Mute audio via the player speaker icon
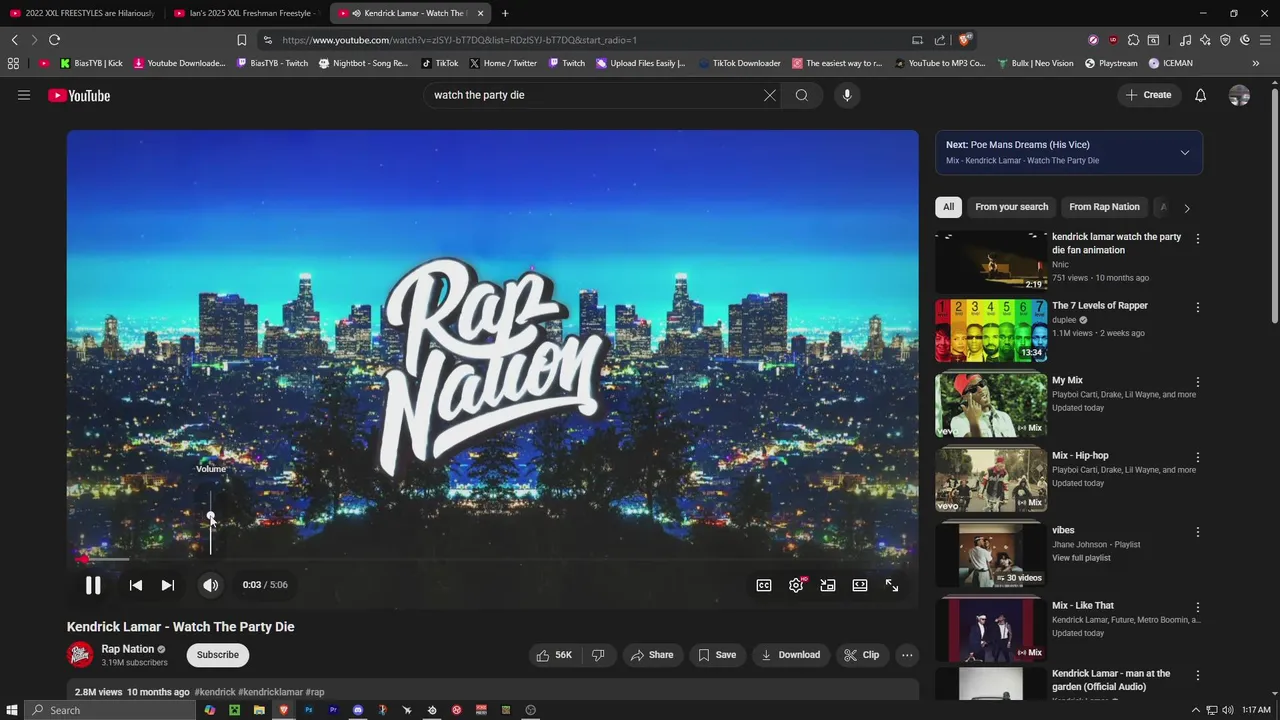 point(211,586)
